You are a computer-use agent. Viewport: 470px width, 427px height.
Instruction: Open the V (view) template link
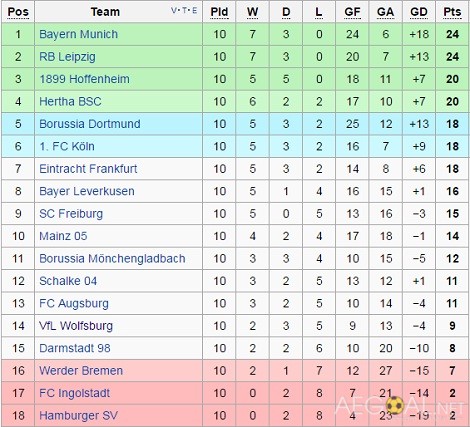click(x=173, y=10)
